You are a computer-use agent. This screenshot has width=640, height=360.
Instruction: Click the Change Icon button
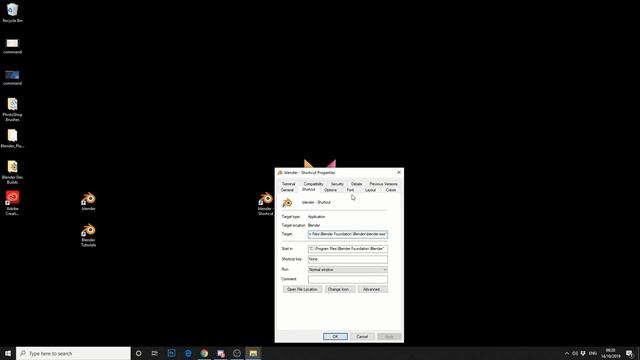click(340, 289)
